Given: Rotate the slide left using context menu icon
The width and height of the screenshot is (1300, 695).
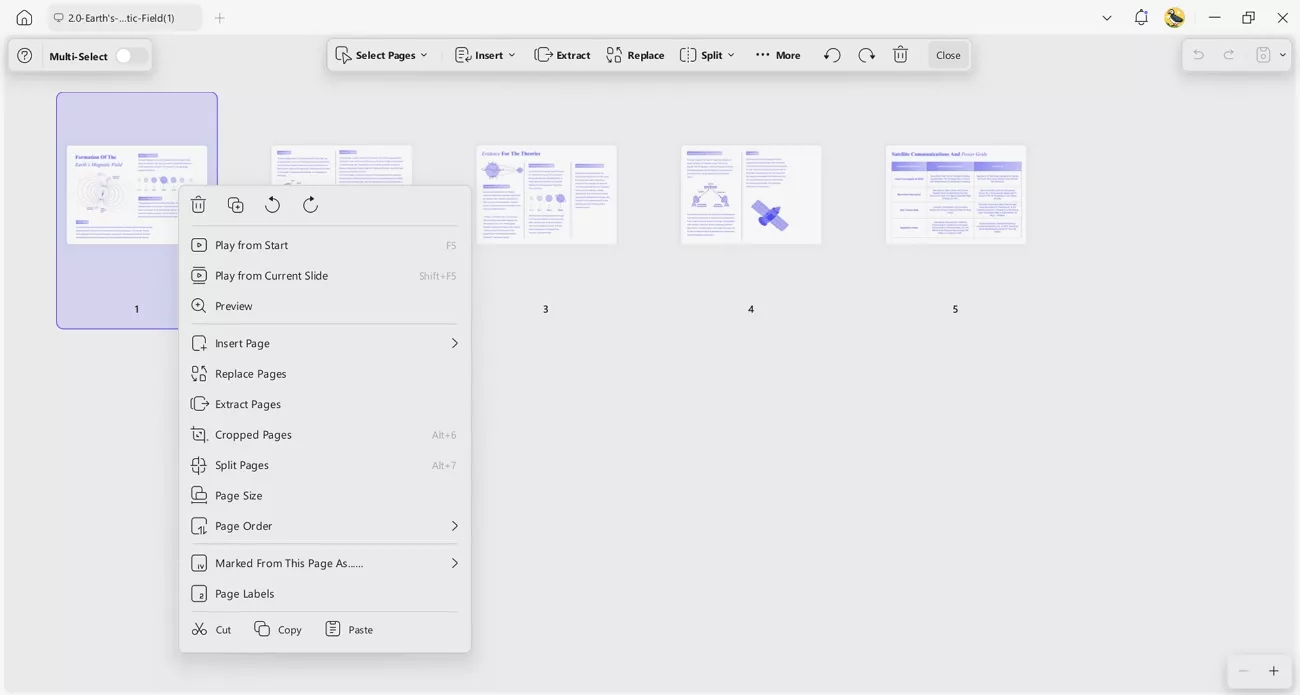Looking at the screenshot, I should point(272,204).
